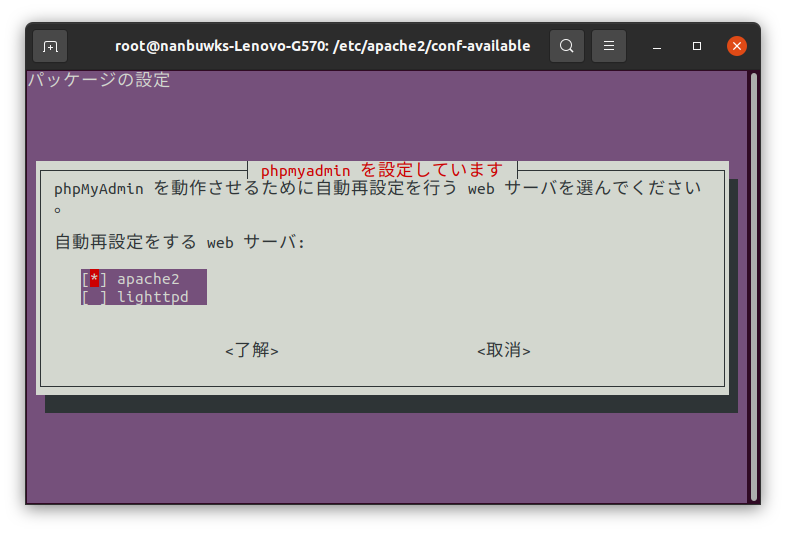Minimize the terminal window
786x533 pixels.
[x=657, y=46]
